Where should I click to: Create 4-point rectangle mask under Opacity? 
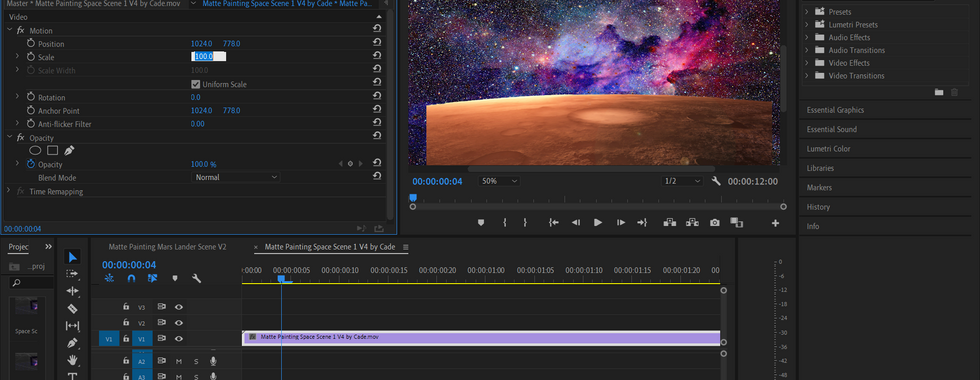click(52, 151)
